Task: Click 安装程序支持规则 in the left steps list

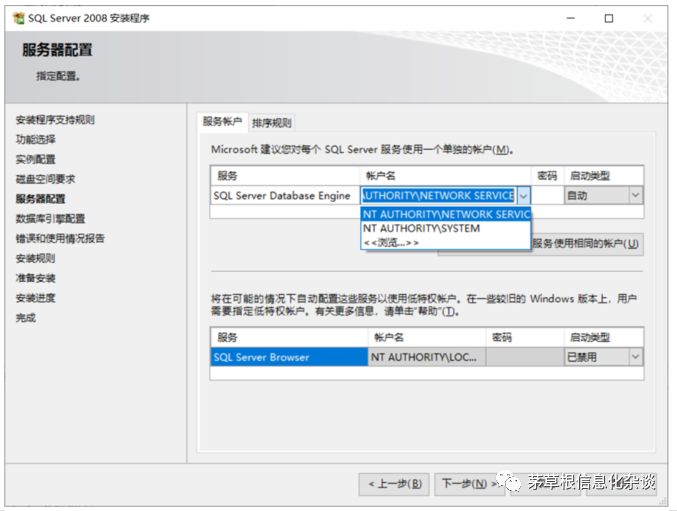Action: tap(55, 120)
